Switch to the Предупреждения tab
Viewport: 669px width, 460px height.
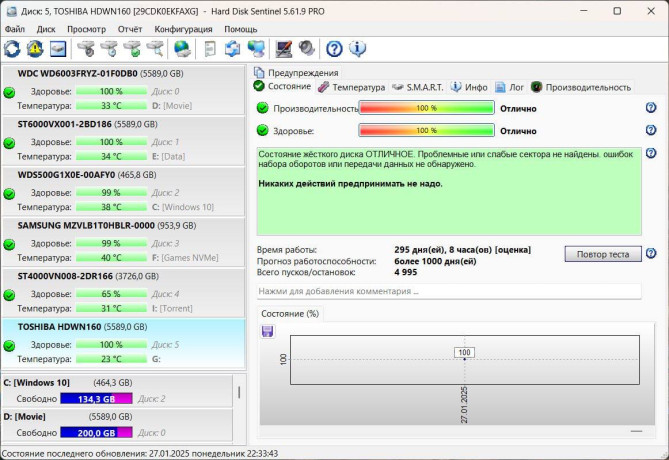click(296, 73)
